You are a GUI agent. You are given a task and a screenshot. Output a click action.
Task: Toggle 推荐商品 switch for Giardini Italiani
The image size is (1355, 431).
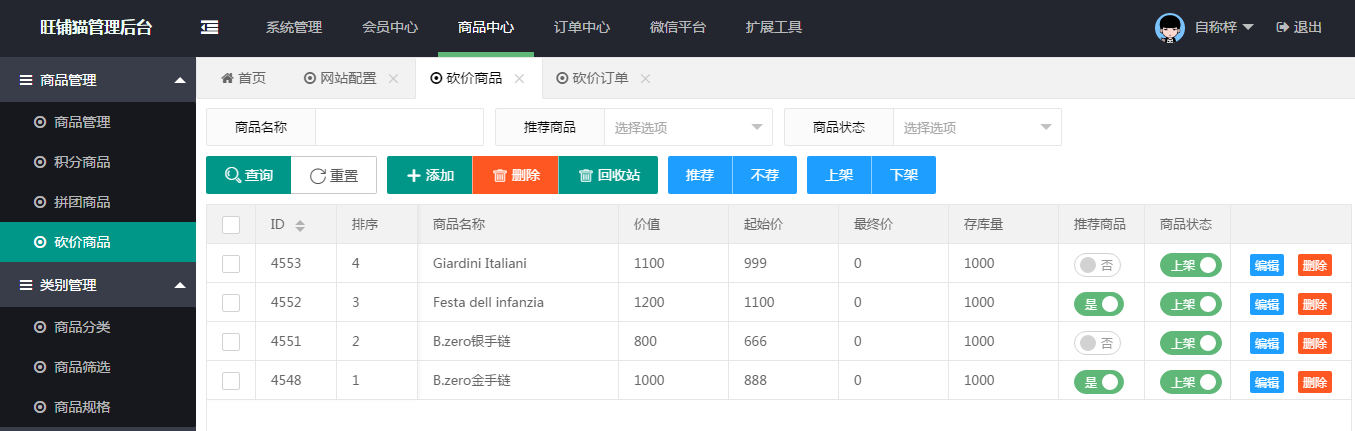pyautogui.click(x=1097, y=265)
